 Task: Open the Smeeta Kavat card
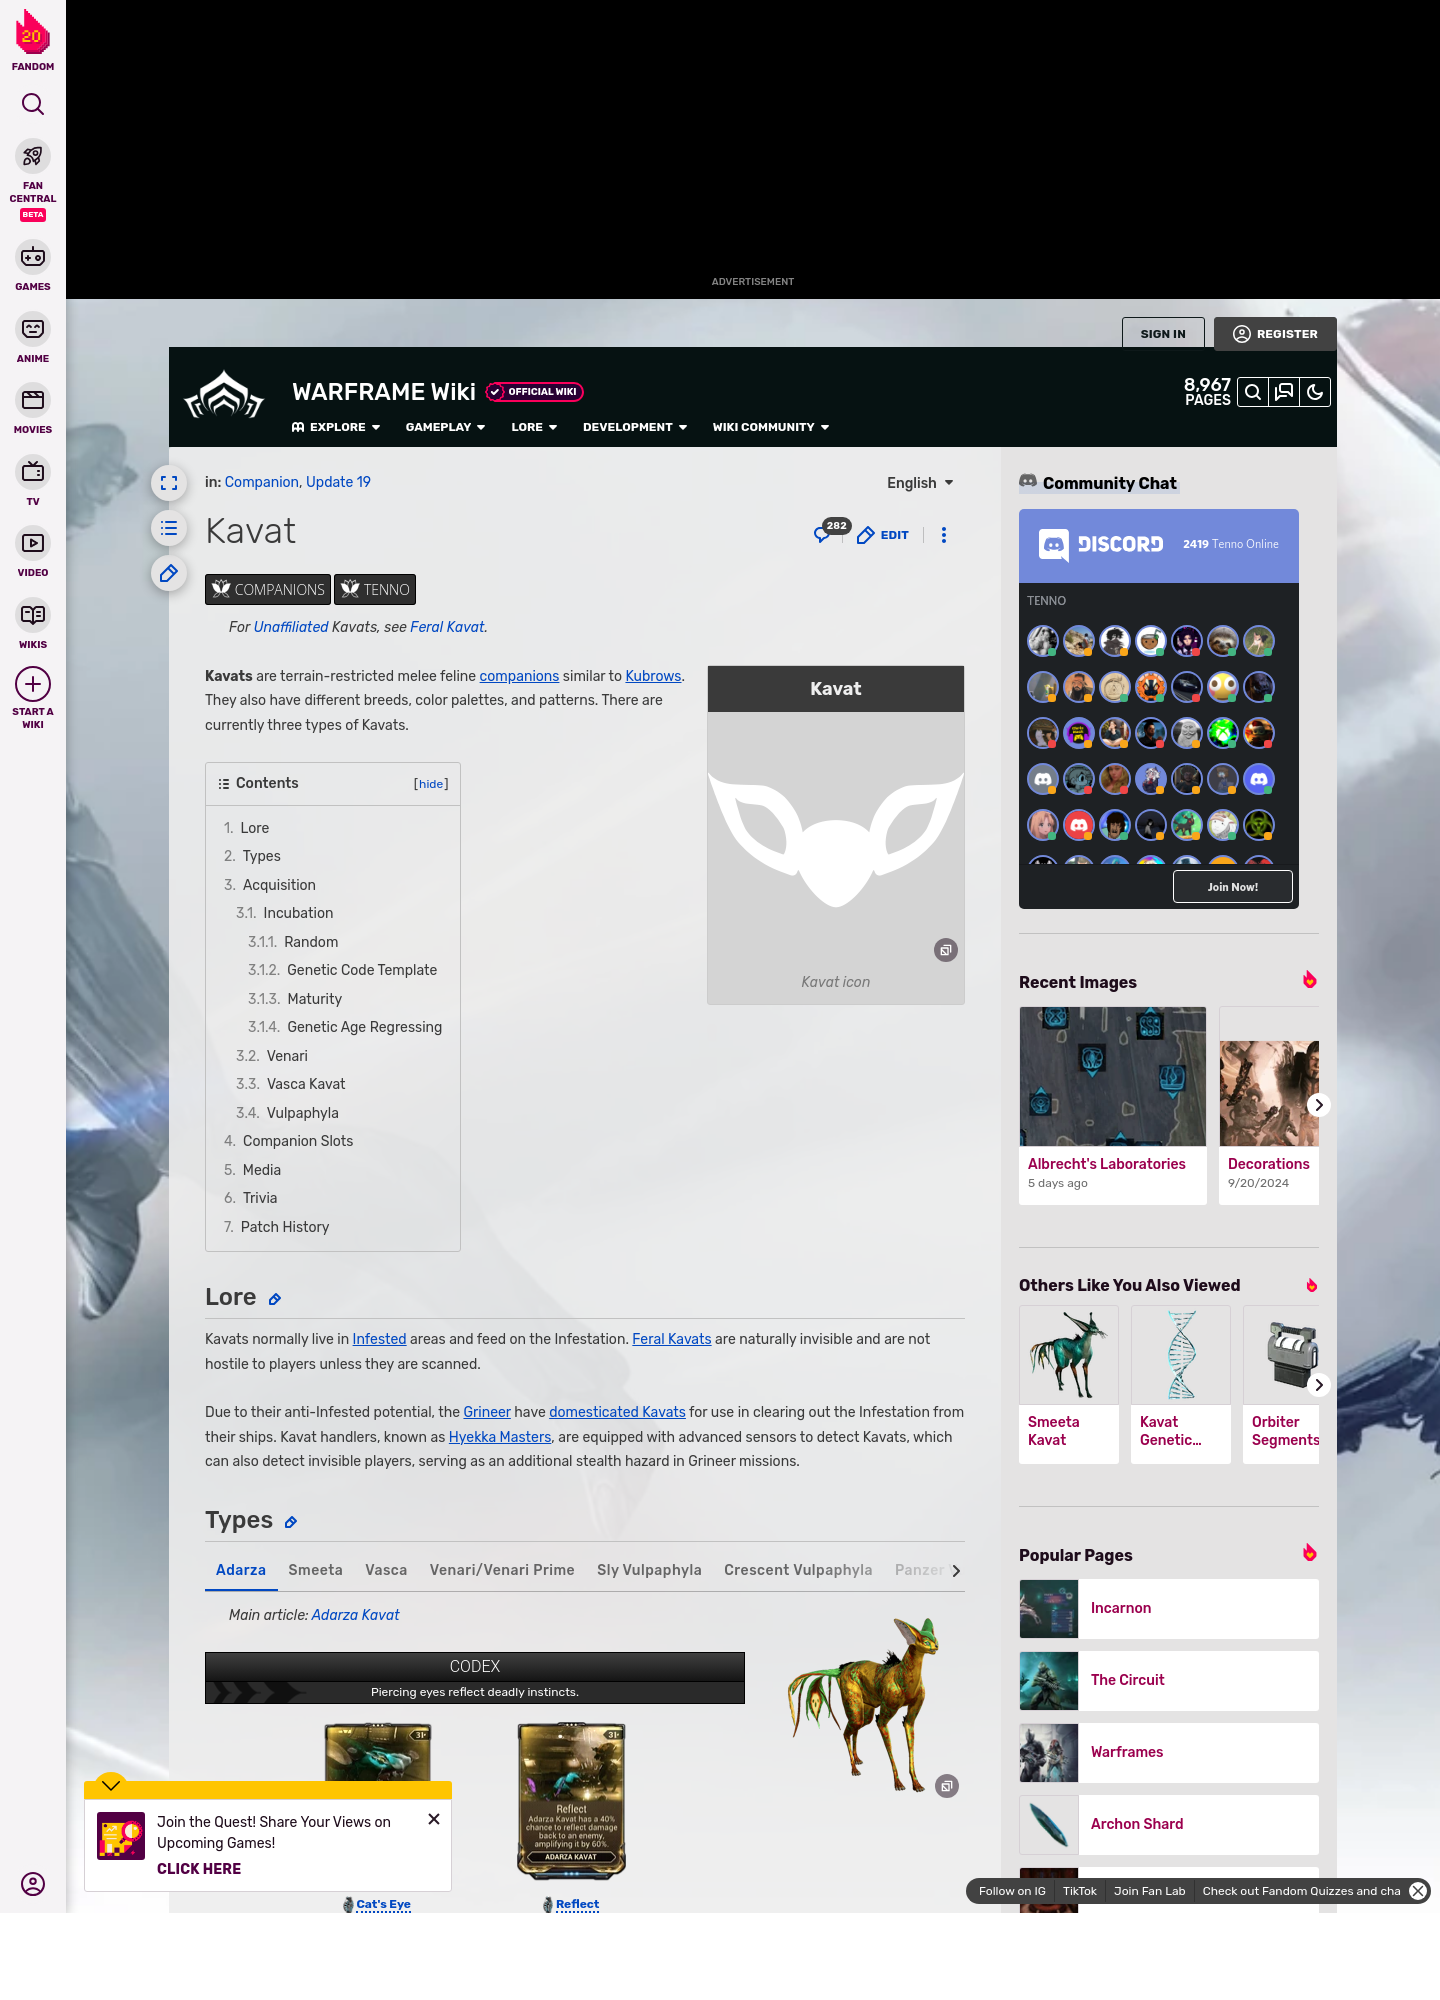click(1069, 1385)
